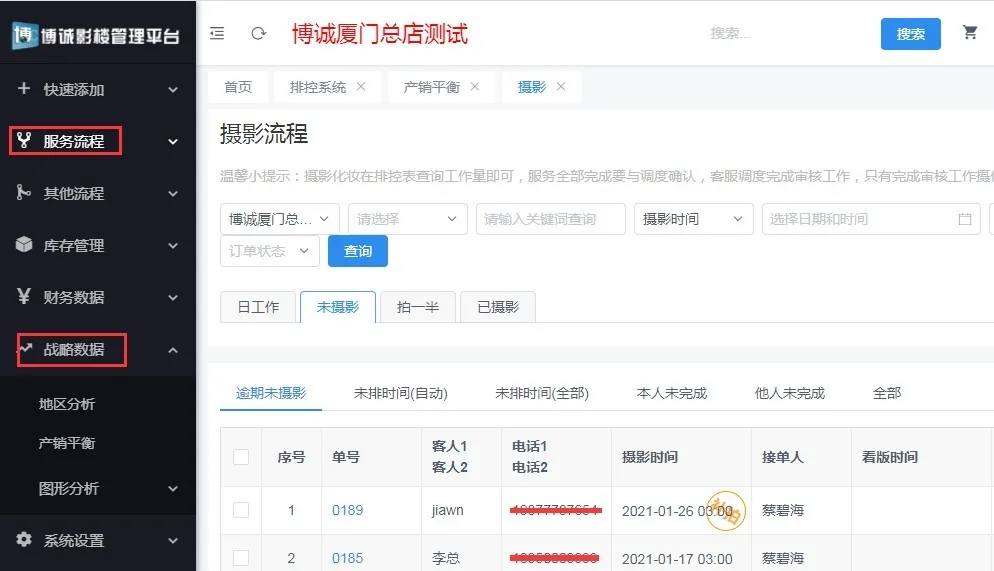Click the 博诚影楼管理平台 logo icon
The height and width of the screenshot is (571, 994).
pos(24,34)
